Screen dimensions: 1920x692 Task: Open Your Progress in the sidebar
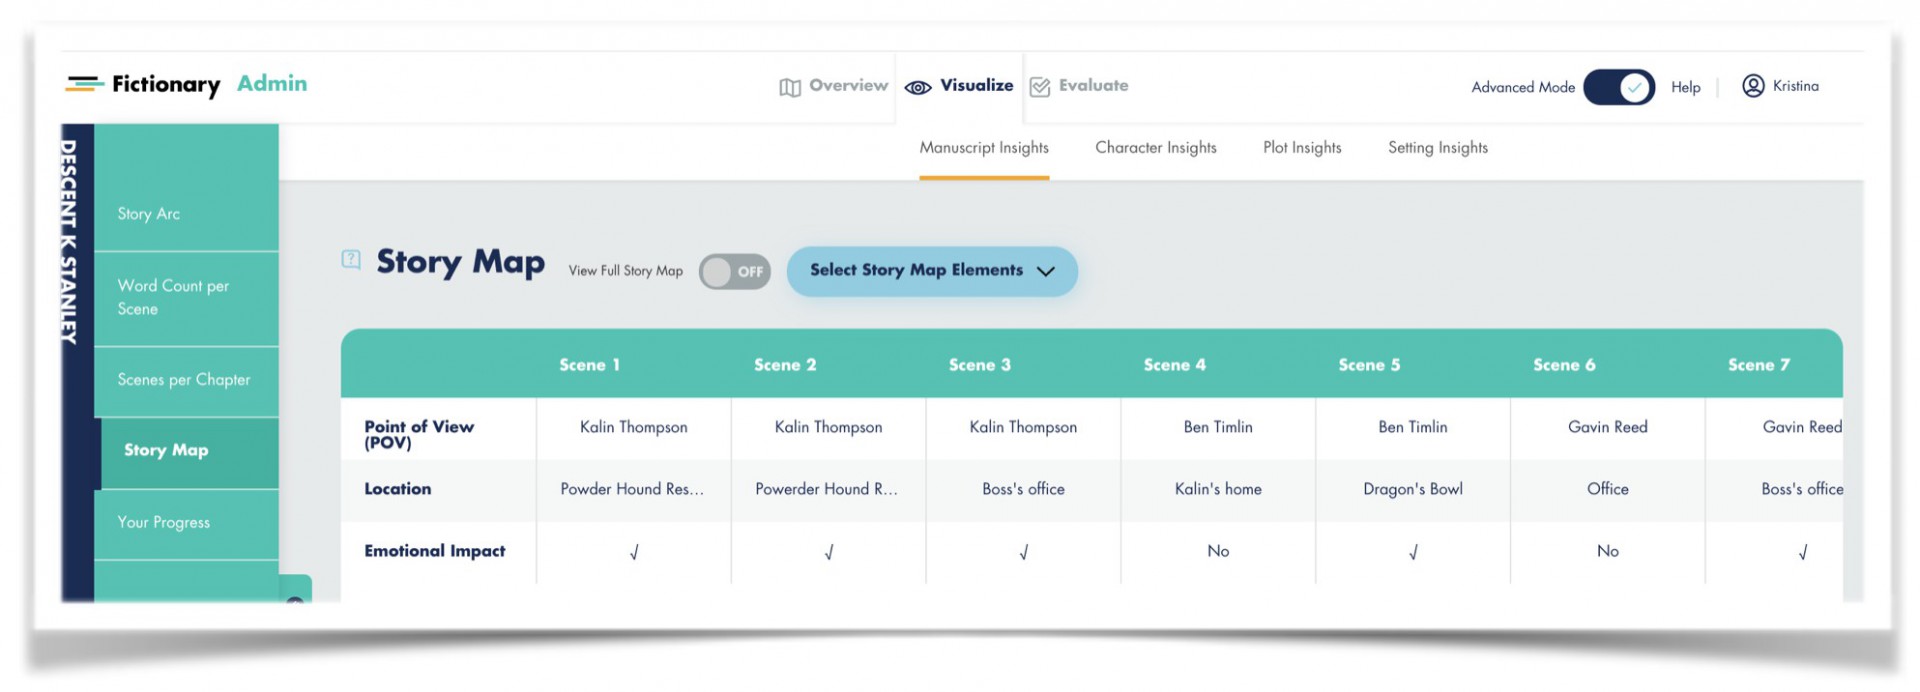[164, 522]
